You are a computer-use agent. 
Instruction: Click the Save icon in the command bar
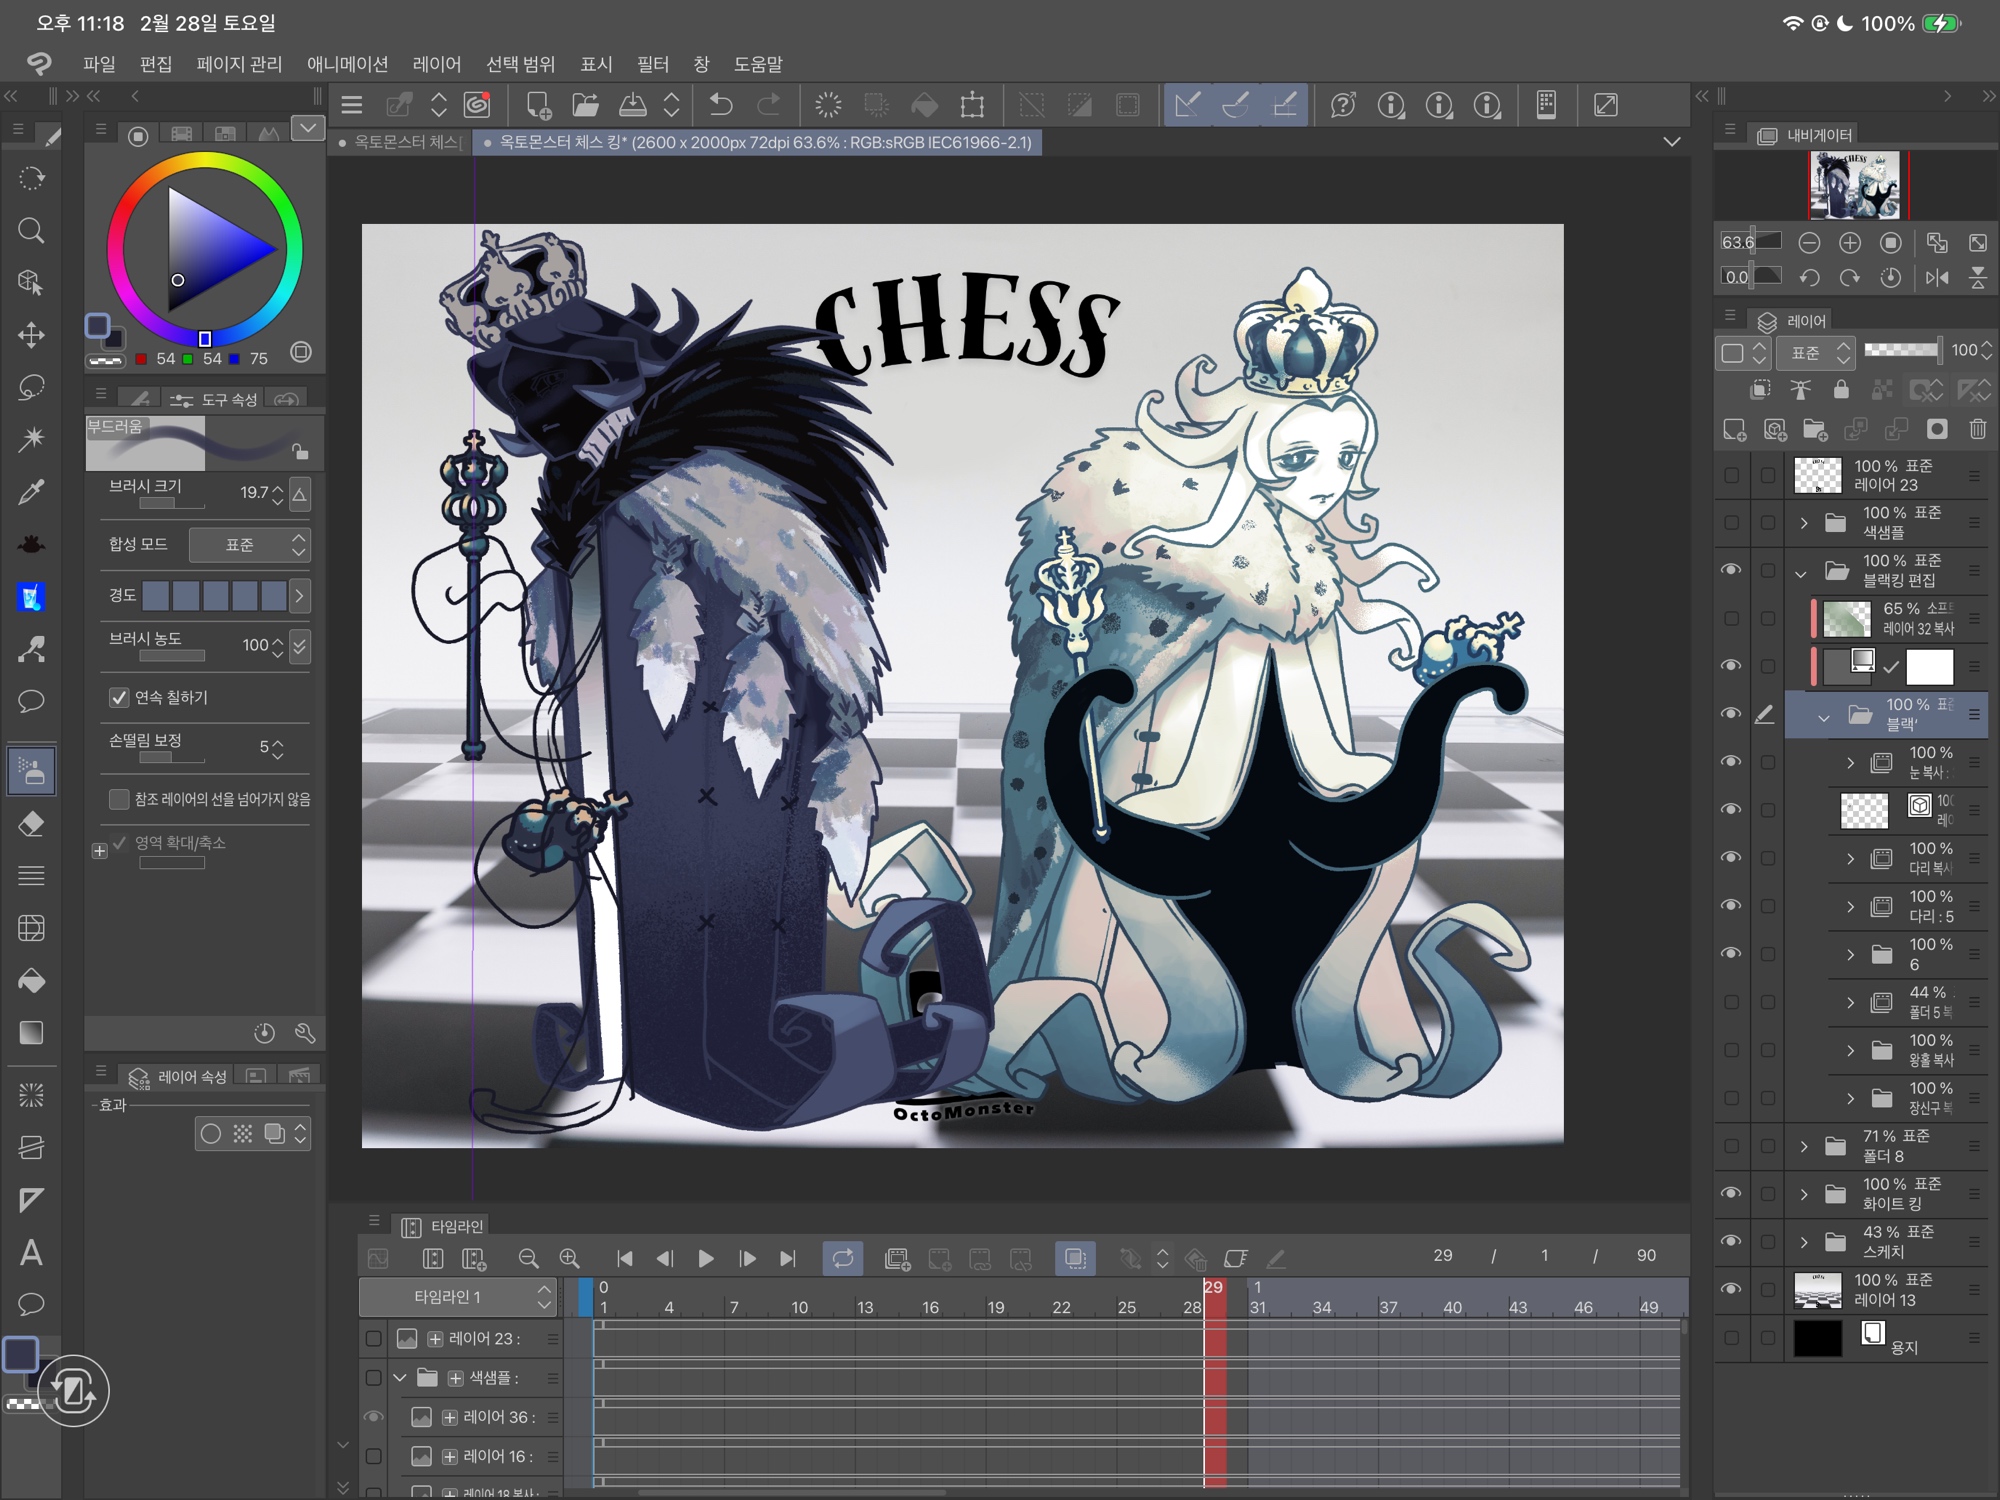633,105
